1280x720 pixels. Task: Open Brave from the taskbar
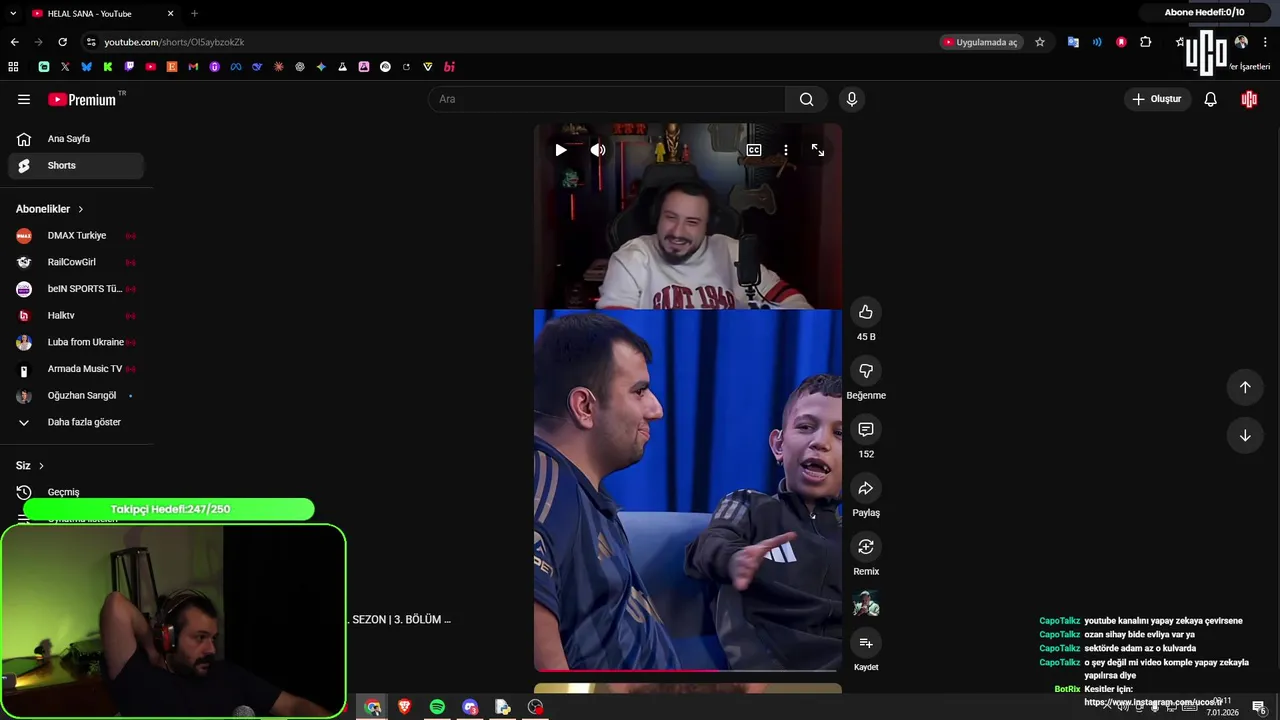[405, 707]
